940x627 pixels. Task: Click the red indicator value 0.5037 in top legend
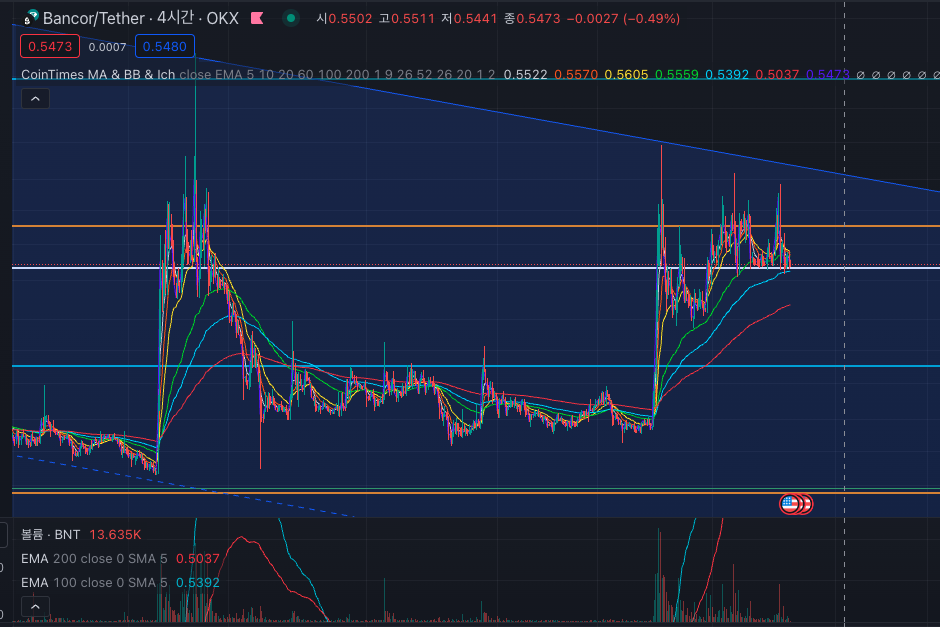click(x=778, y=74)
